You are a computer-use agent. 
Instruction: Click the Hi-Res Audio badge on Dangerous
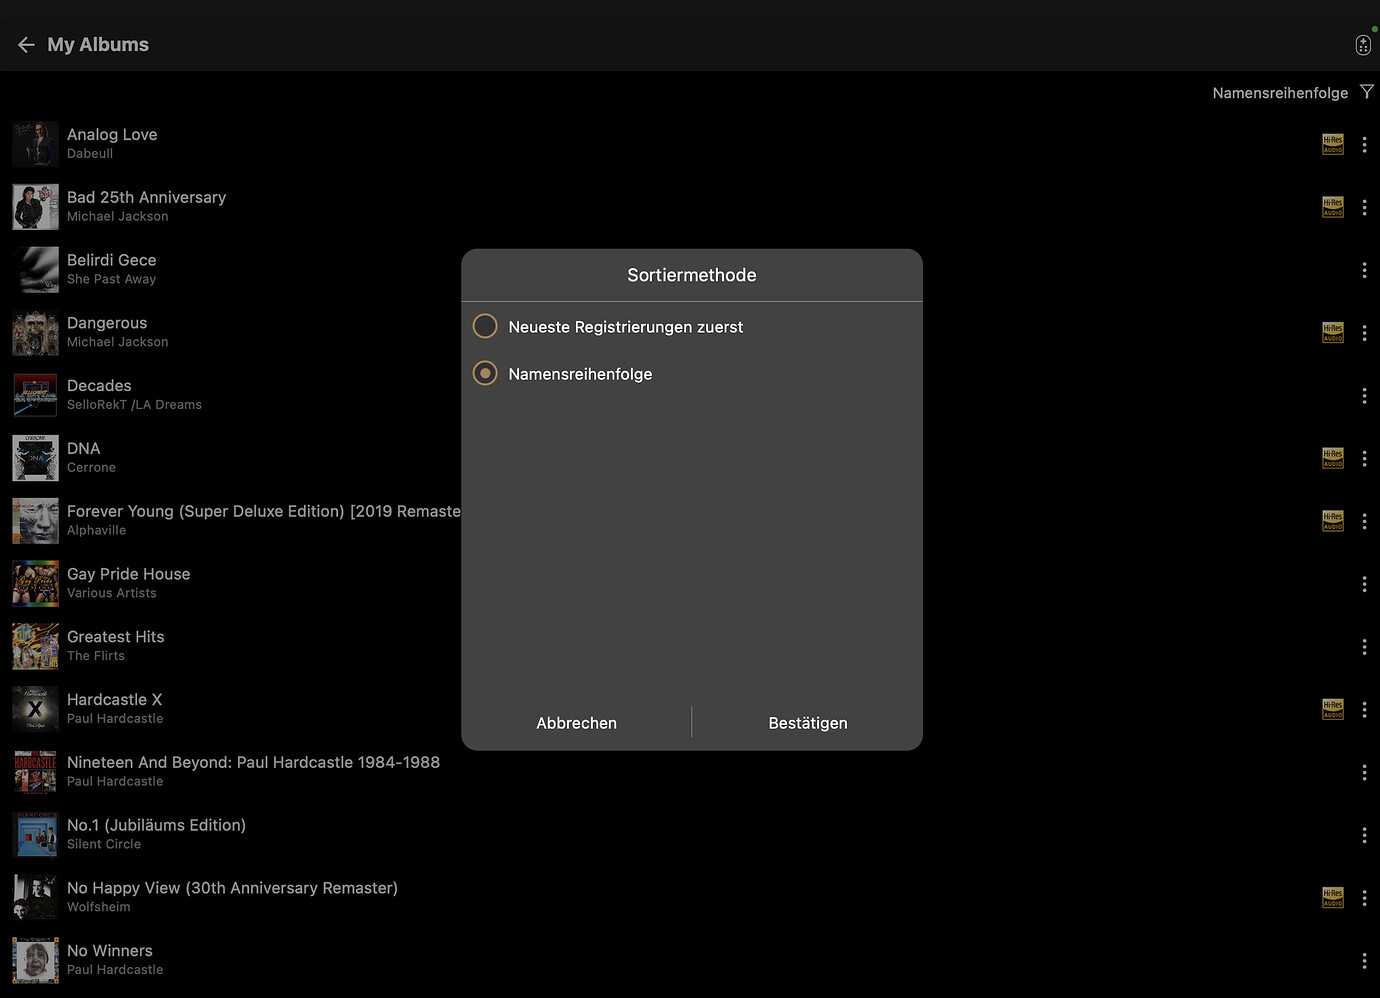tap(1333, 333)
